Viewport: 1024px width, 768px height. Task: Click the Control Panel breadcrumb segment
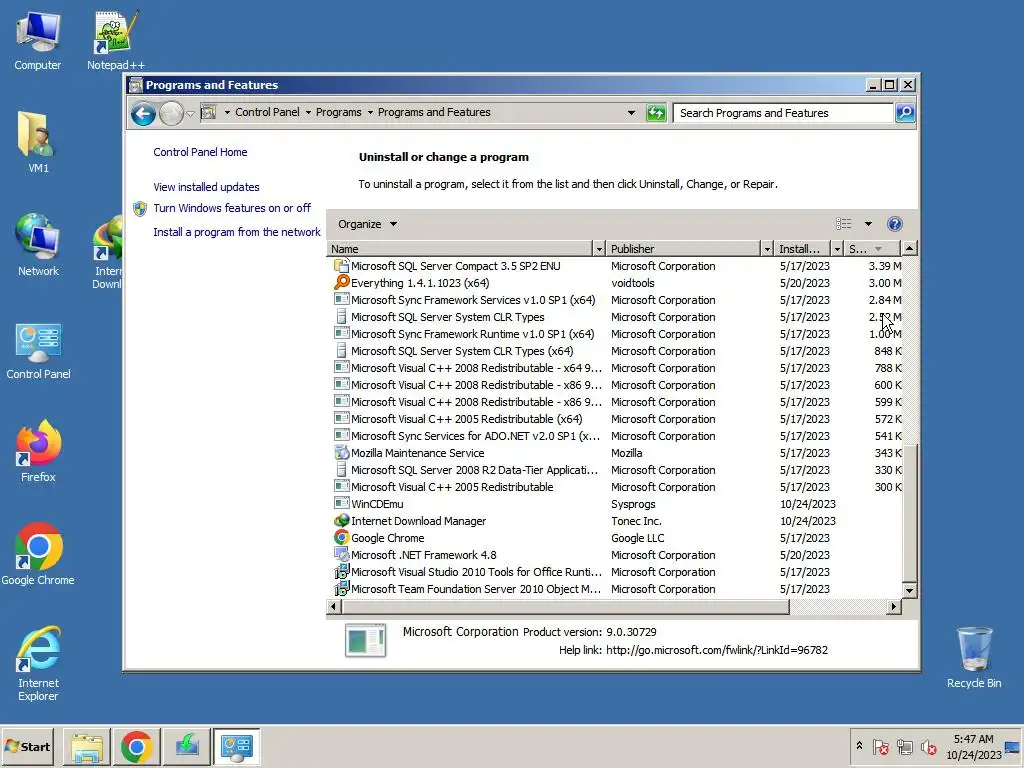267,112
